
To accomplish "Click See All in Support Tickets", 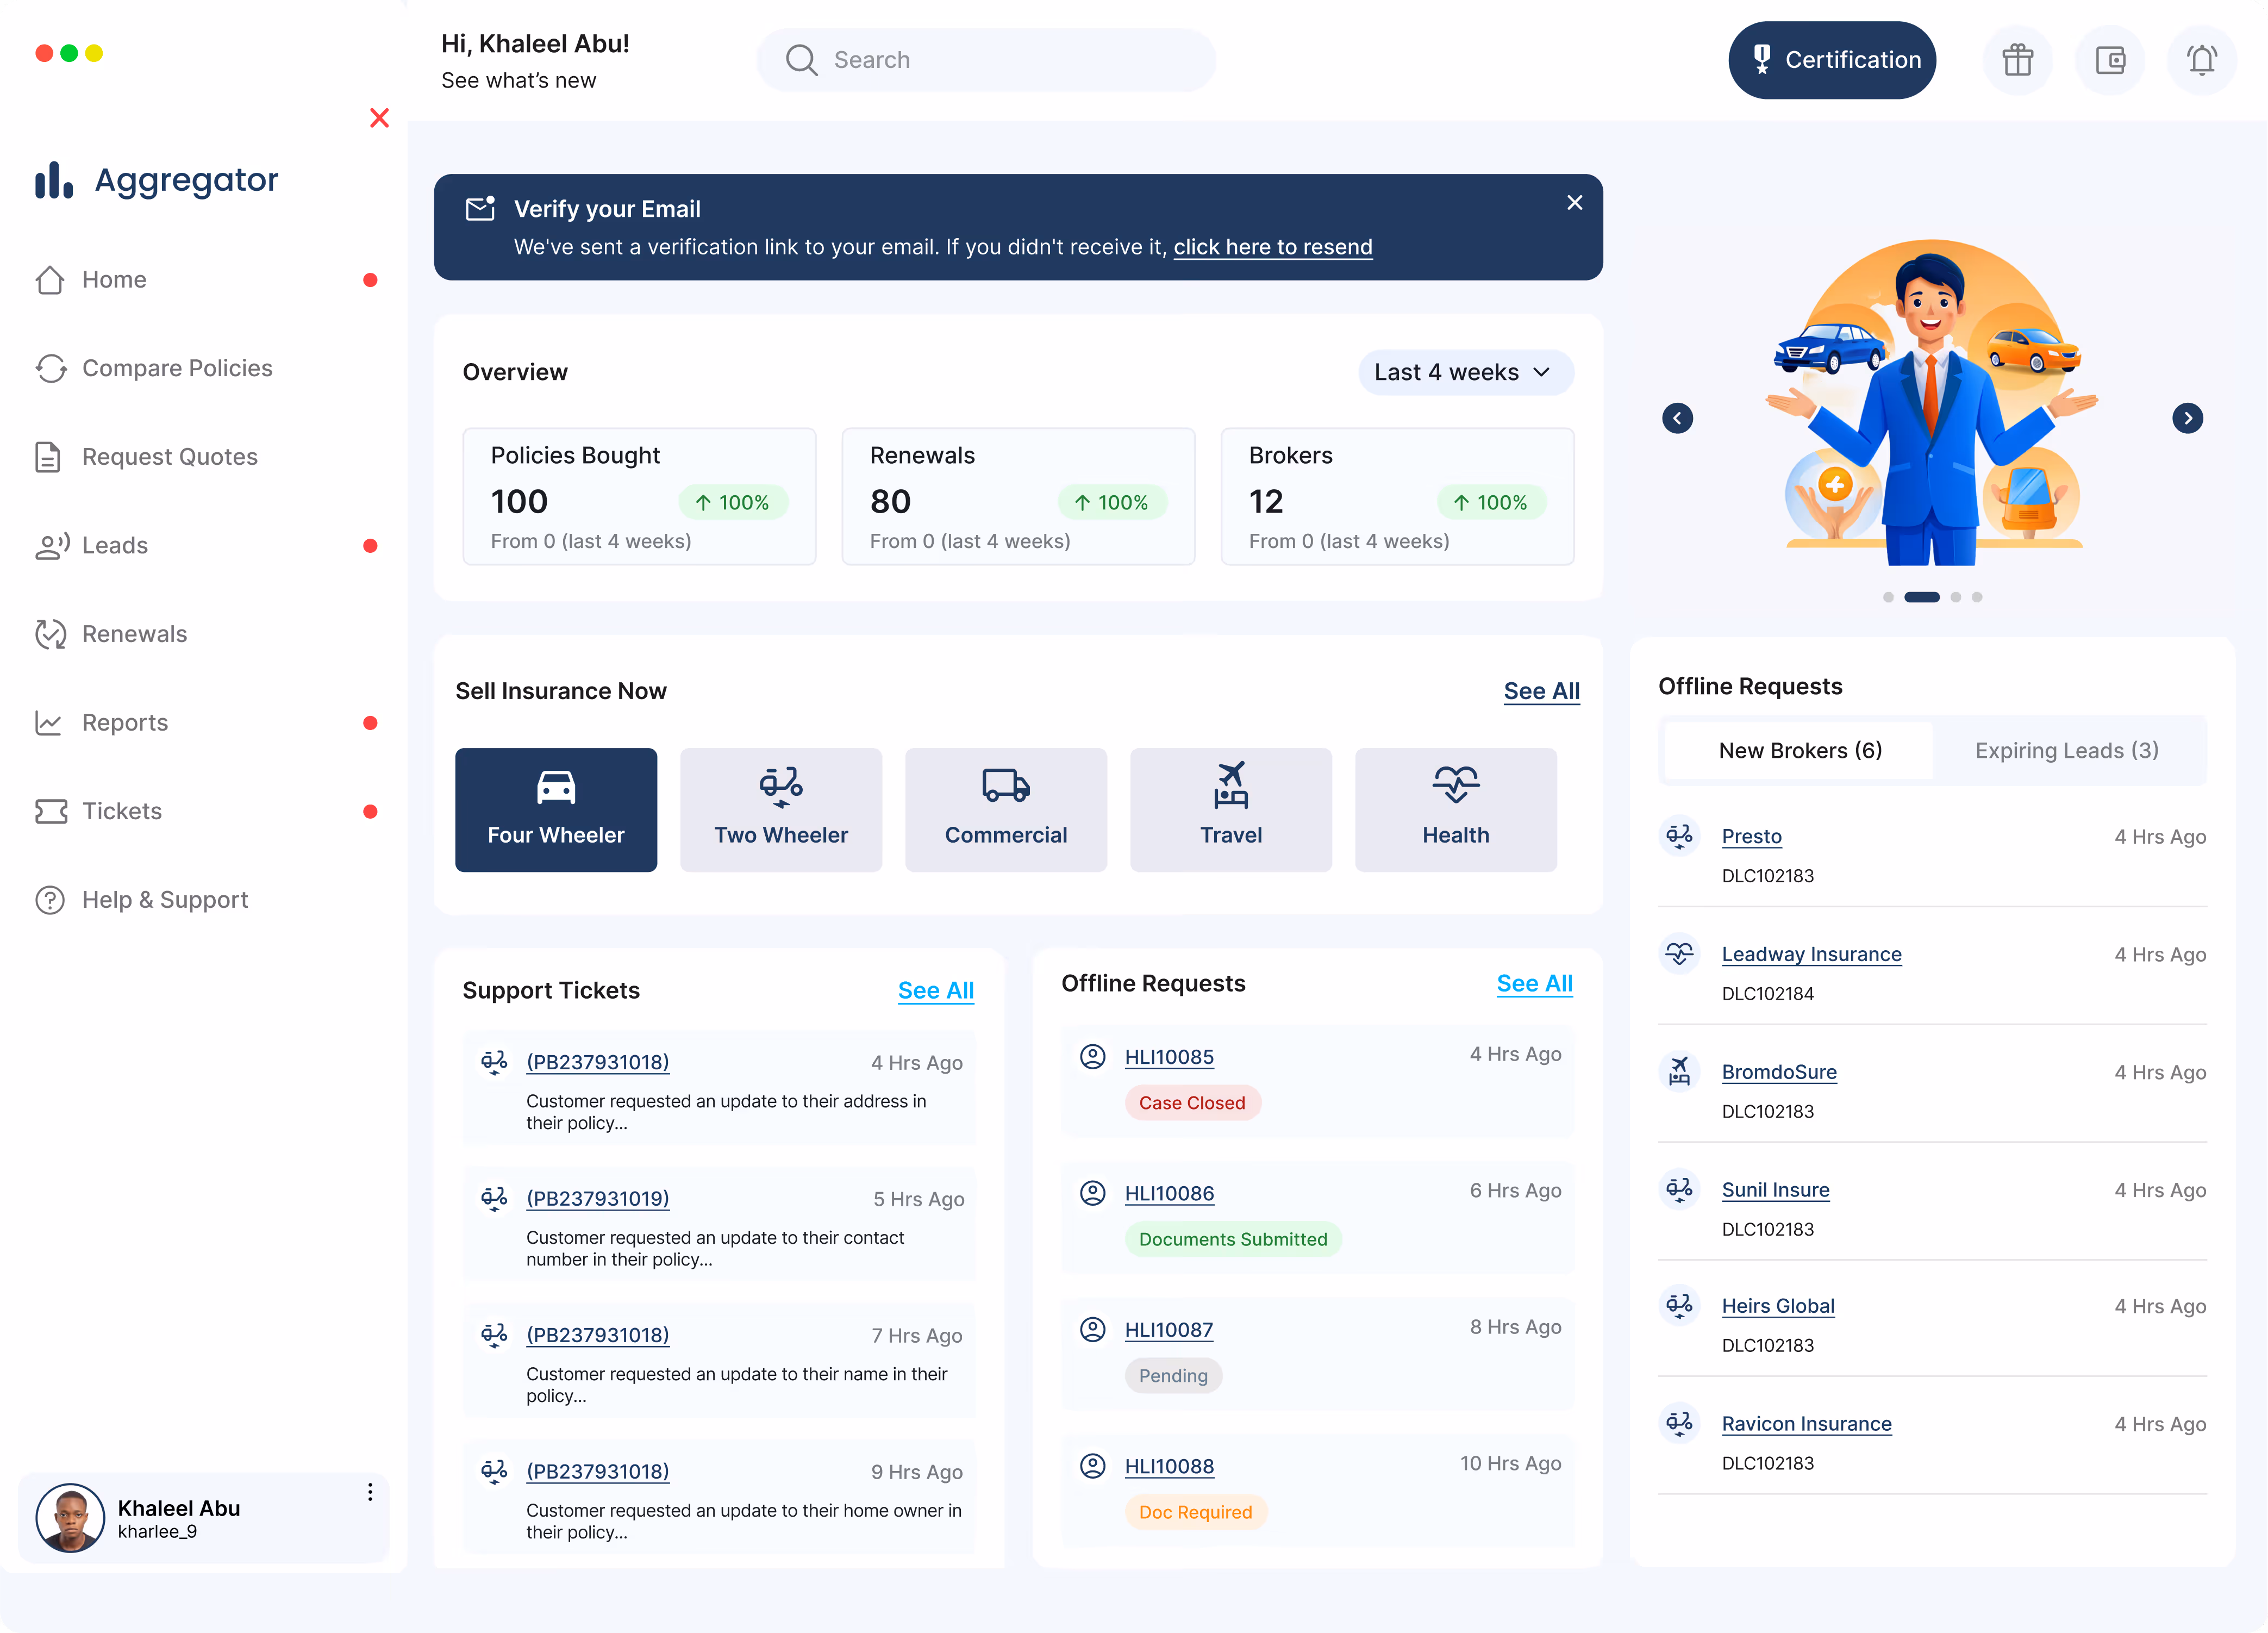I will click(x=936, y=990).
